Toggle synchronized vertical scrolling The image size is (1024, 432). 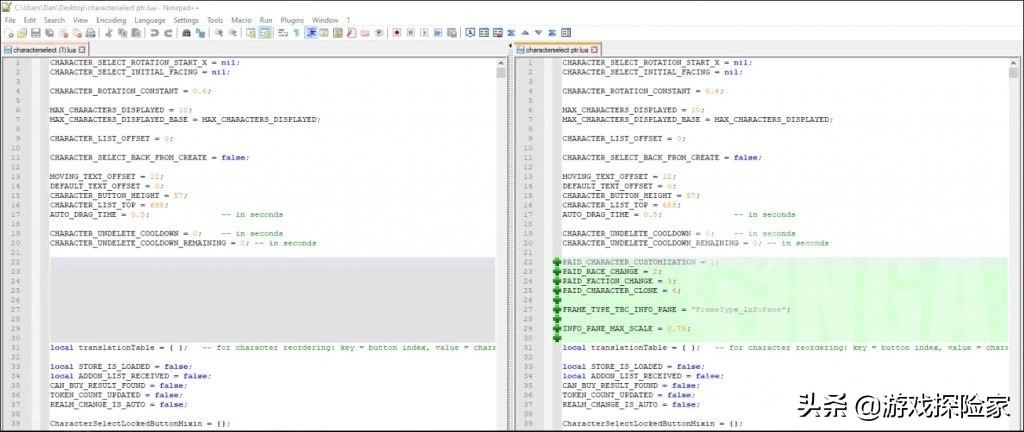tap(250, 33)
